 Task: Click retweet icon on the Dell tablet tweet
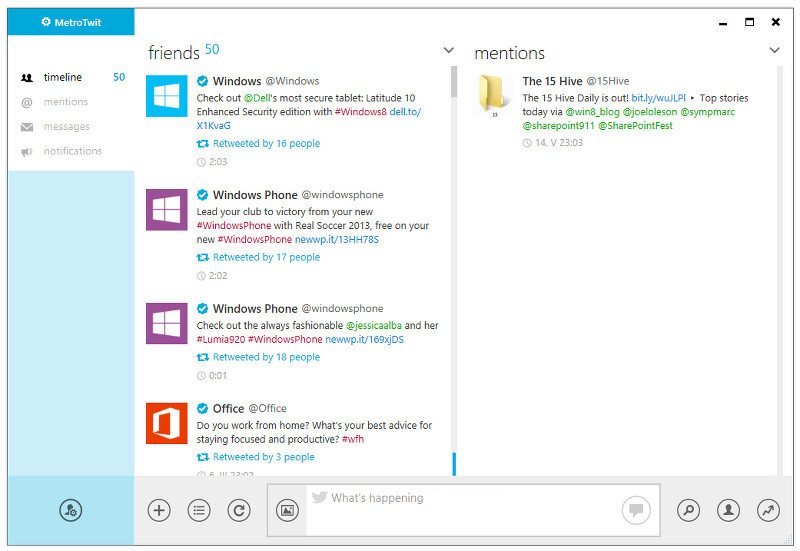203,144
